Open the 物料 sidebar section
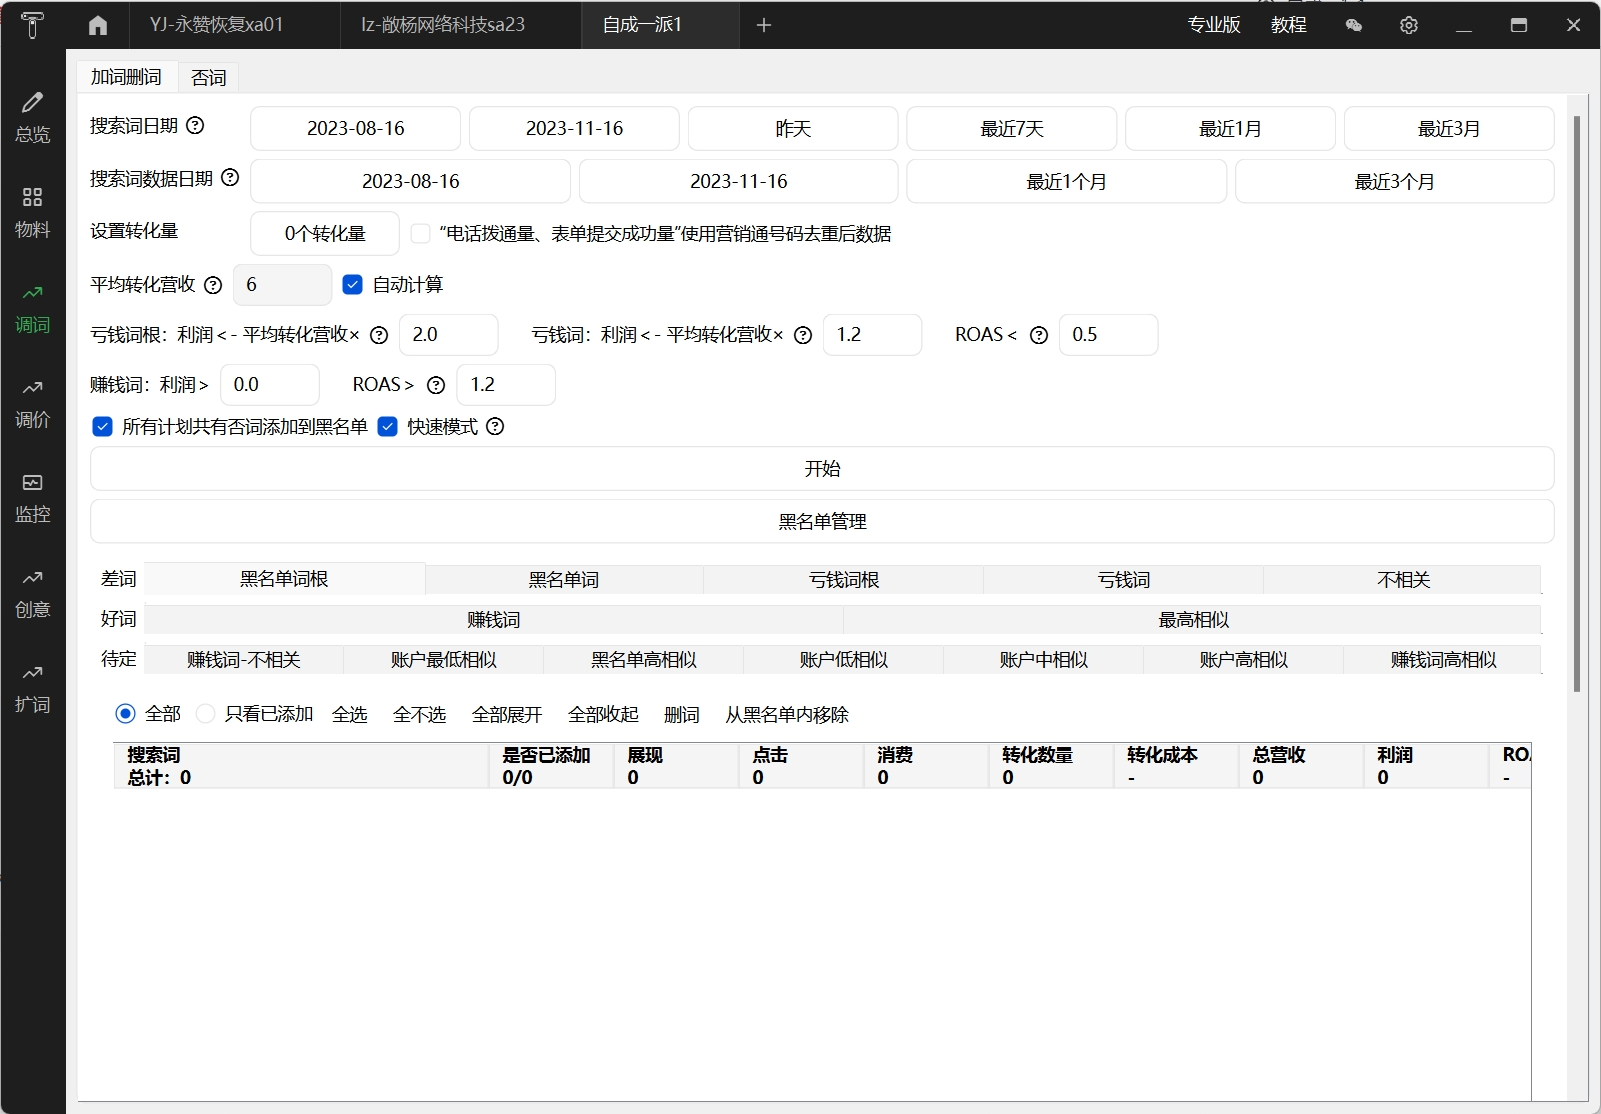Viewport: 1601px width, 1114px height. (32, 213)
